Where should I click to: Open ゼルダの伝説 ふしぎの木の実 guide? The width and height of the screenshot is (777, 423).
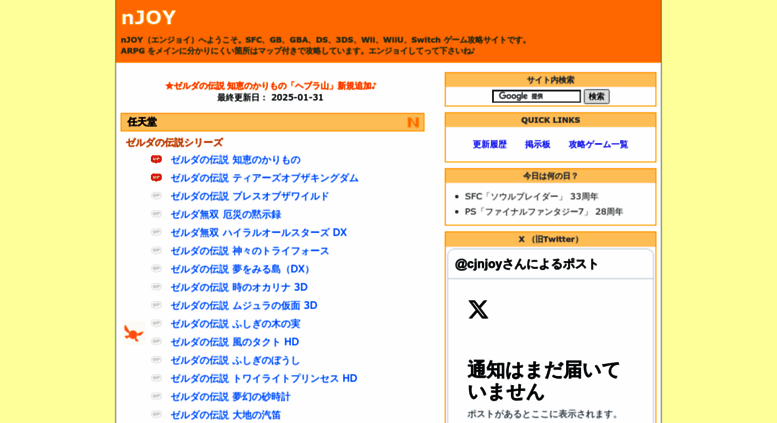pos(235,324)
